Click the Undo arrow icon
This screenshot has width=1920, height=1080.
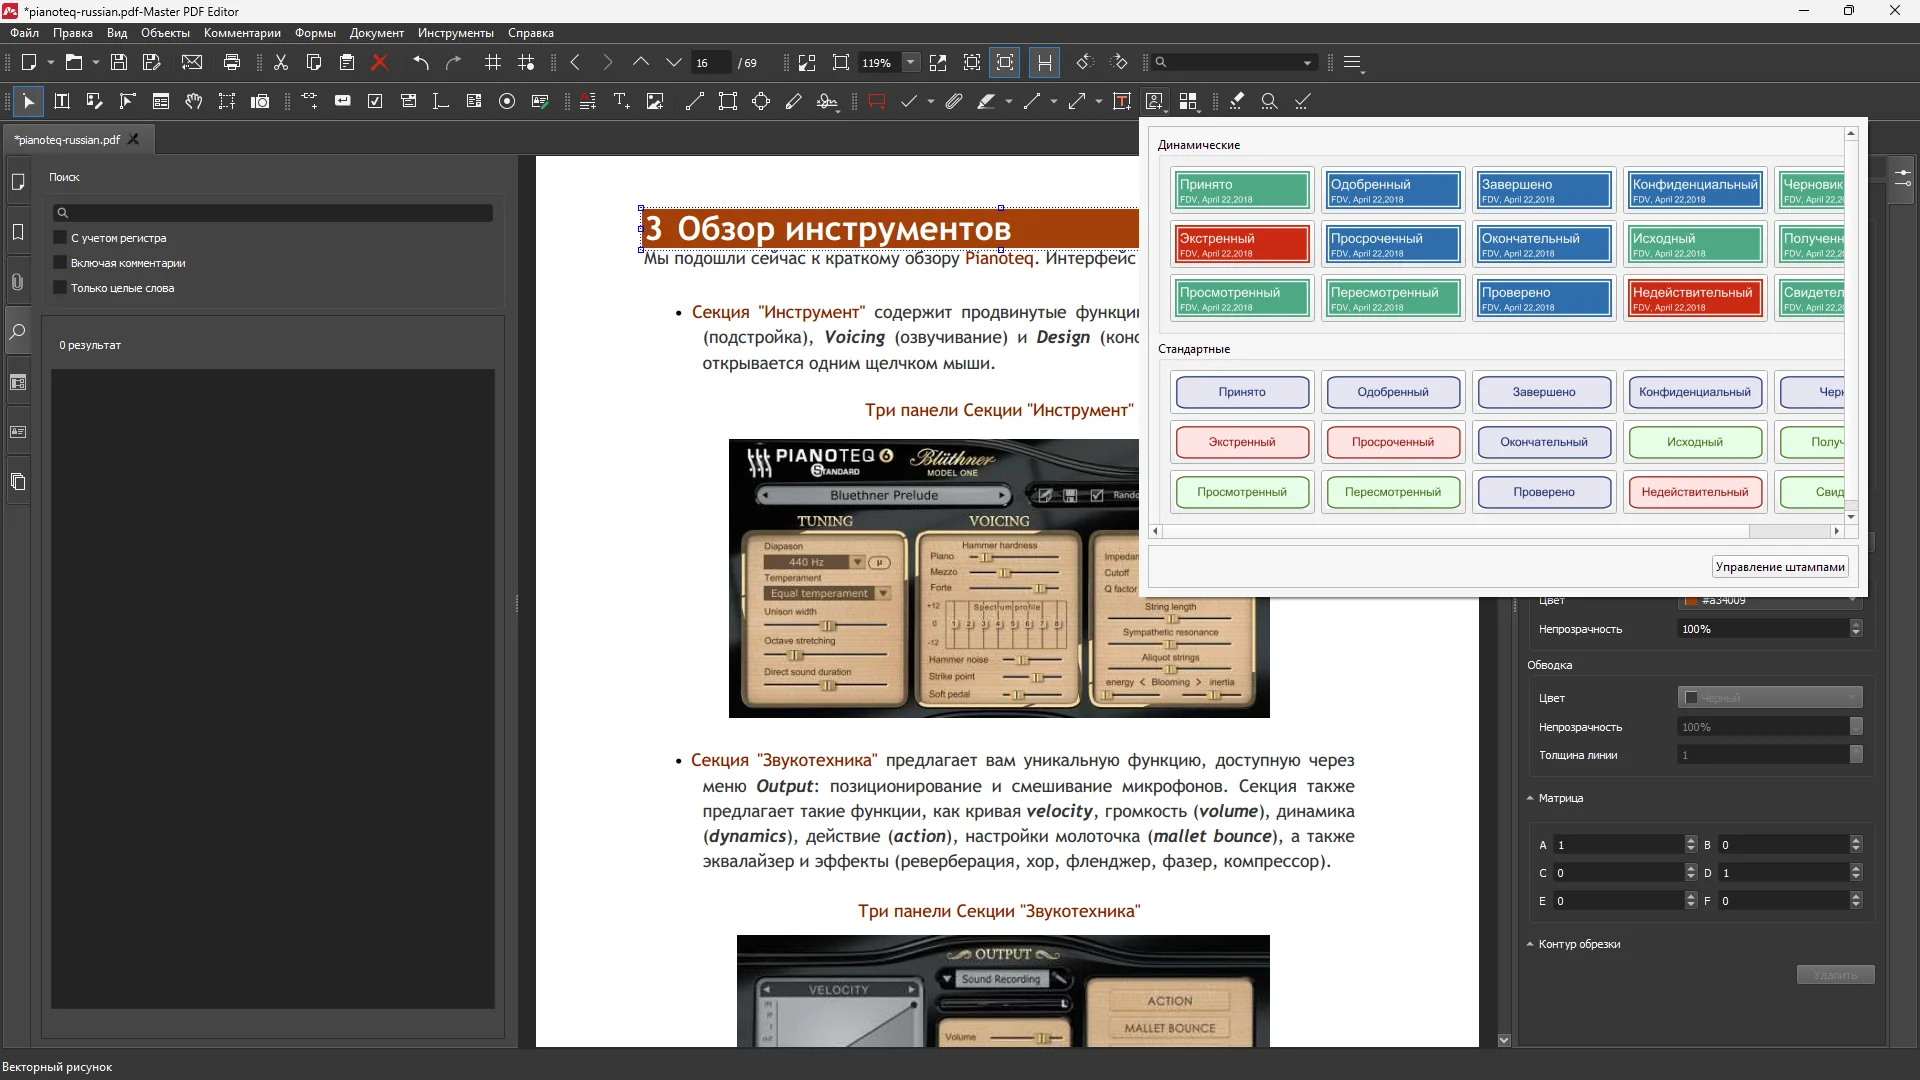pos(421,62)
